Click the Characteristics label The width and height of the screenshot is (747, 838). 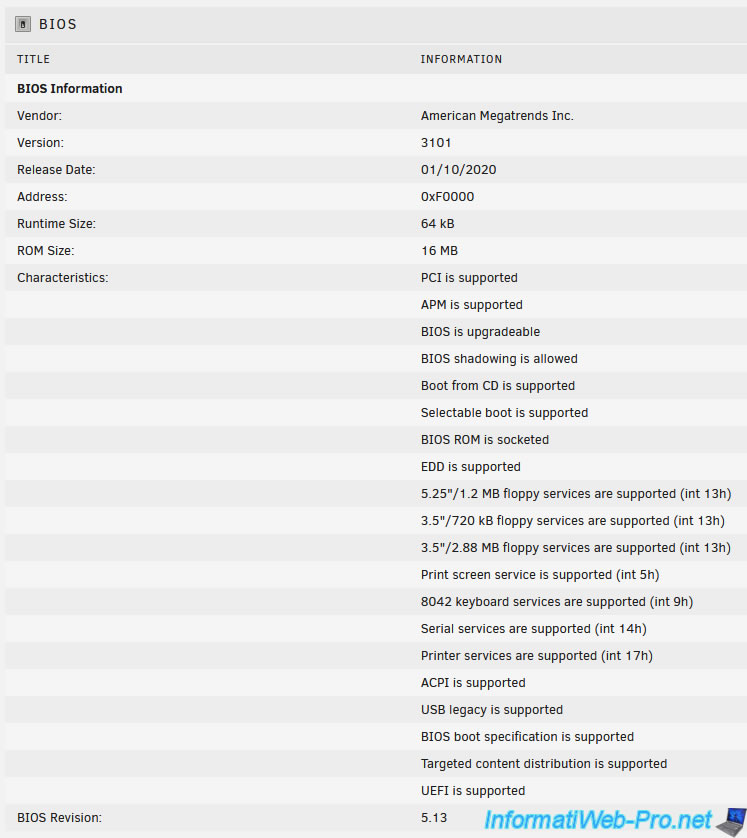click(x=62, y=278)
